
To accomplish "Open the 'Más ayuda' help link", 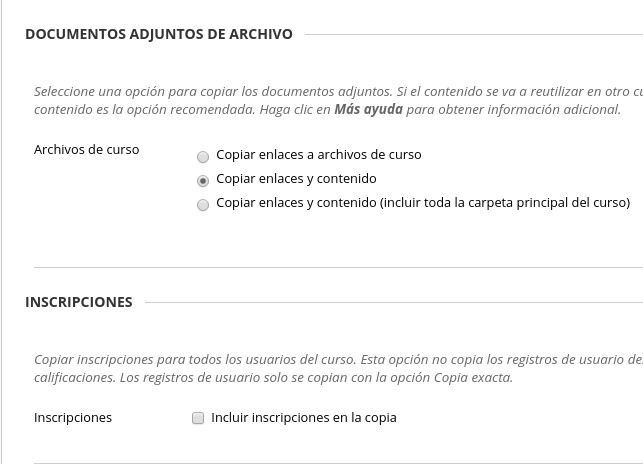I will click(x=368, y=110).
